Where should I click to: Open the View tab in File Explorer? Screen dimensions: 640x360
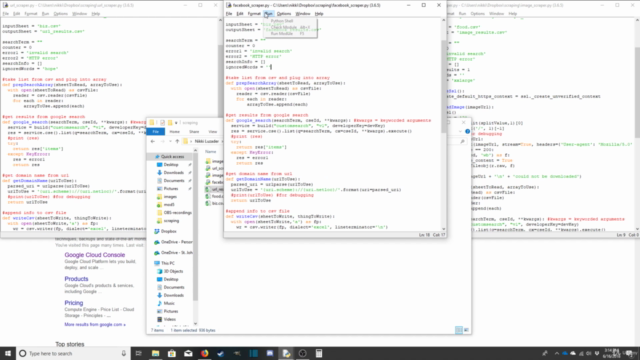[x=213, y=131]
